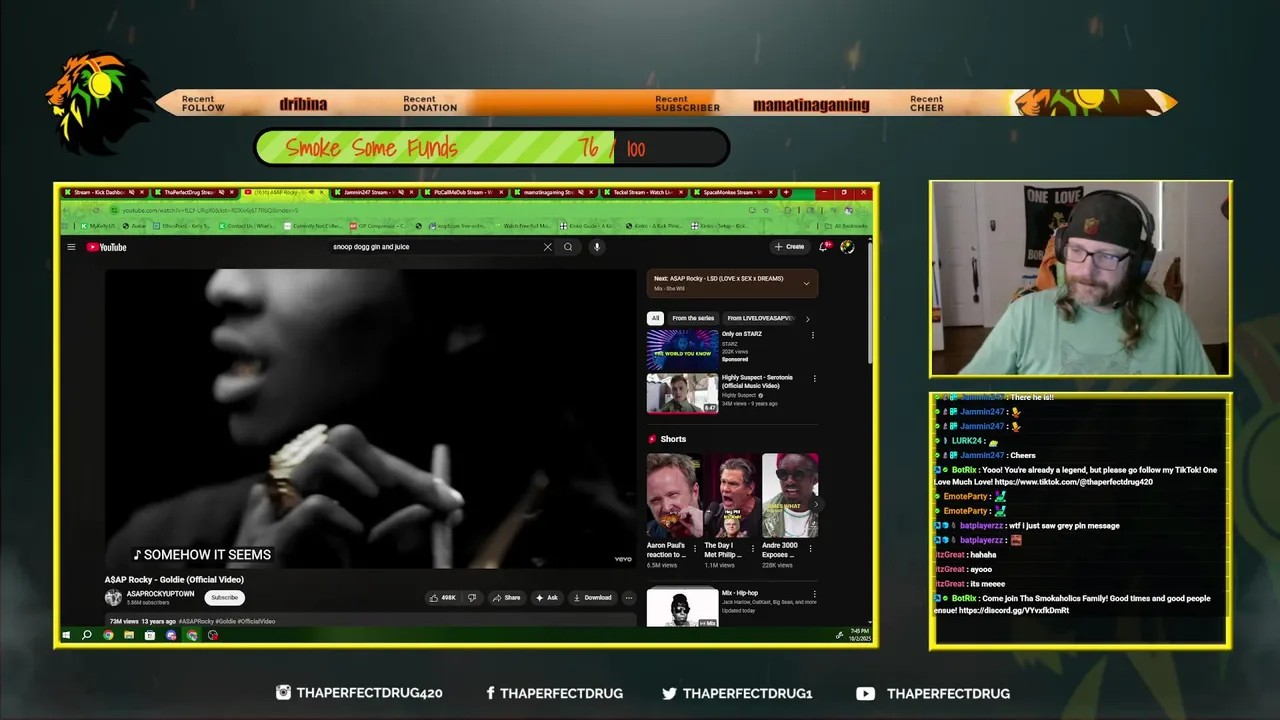Click the Ask button
Image resolution: width=1280 pixels, height=720 pixels.
[x=546, y=597]
